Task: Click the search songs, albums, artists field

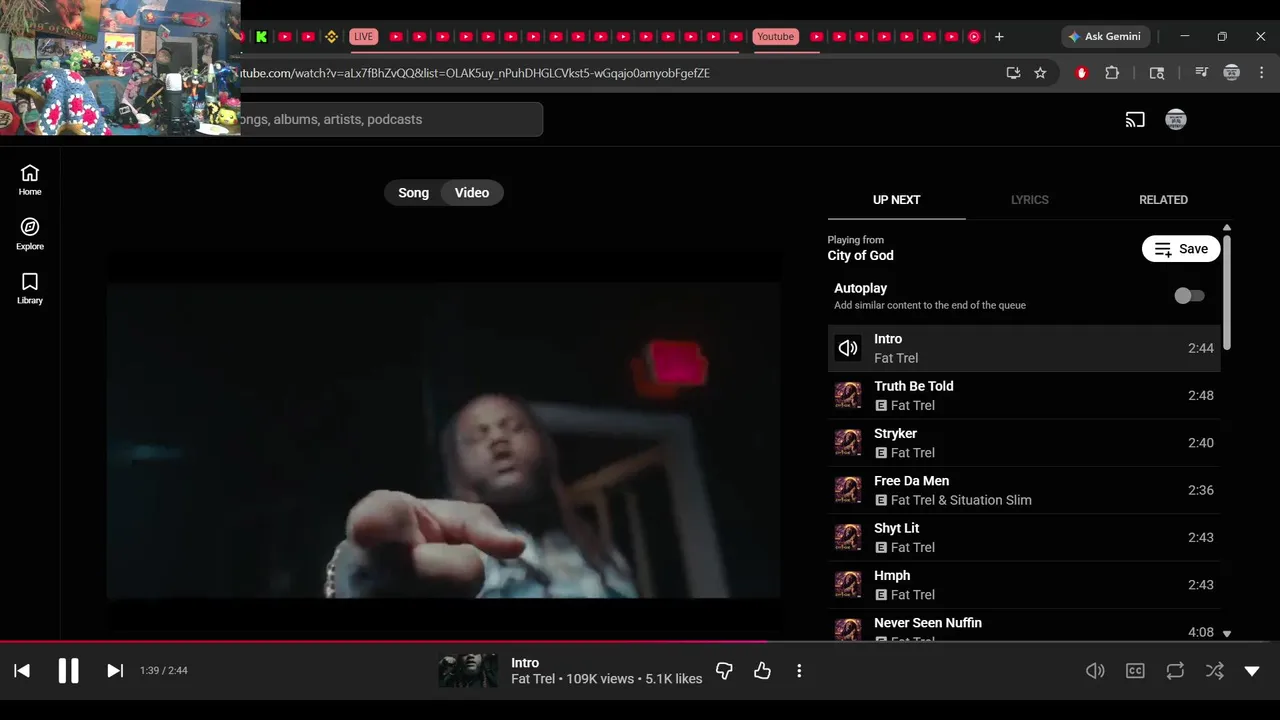Action: coord(390,119)
